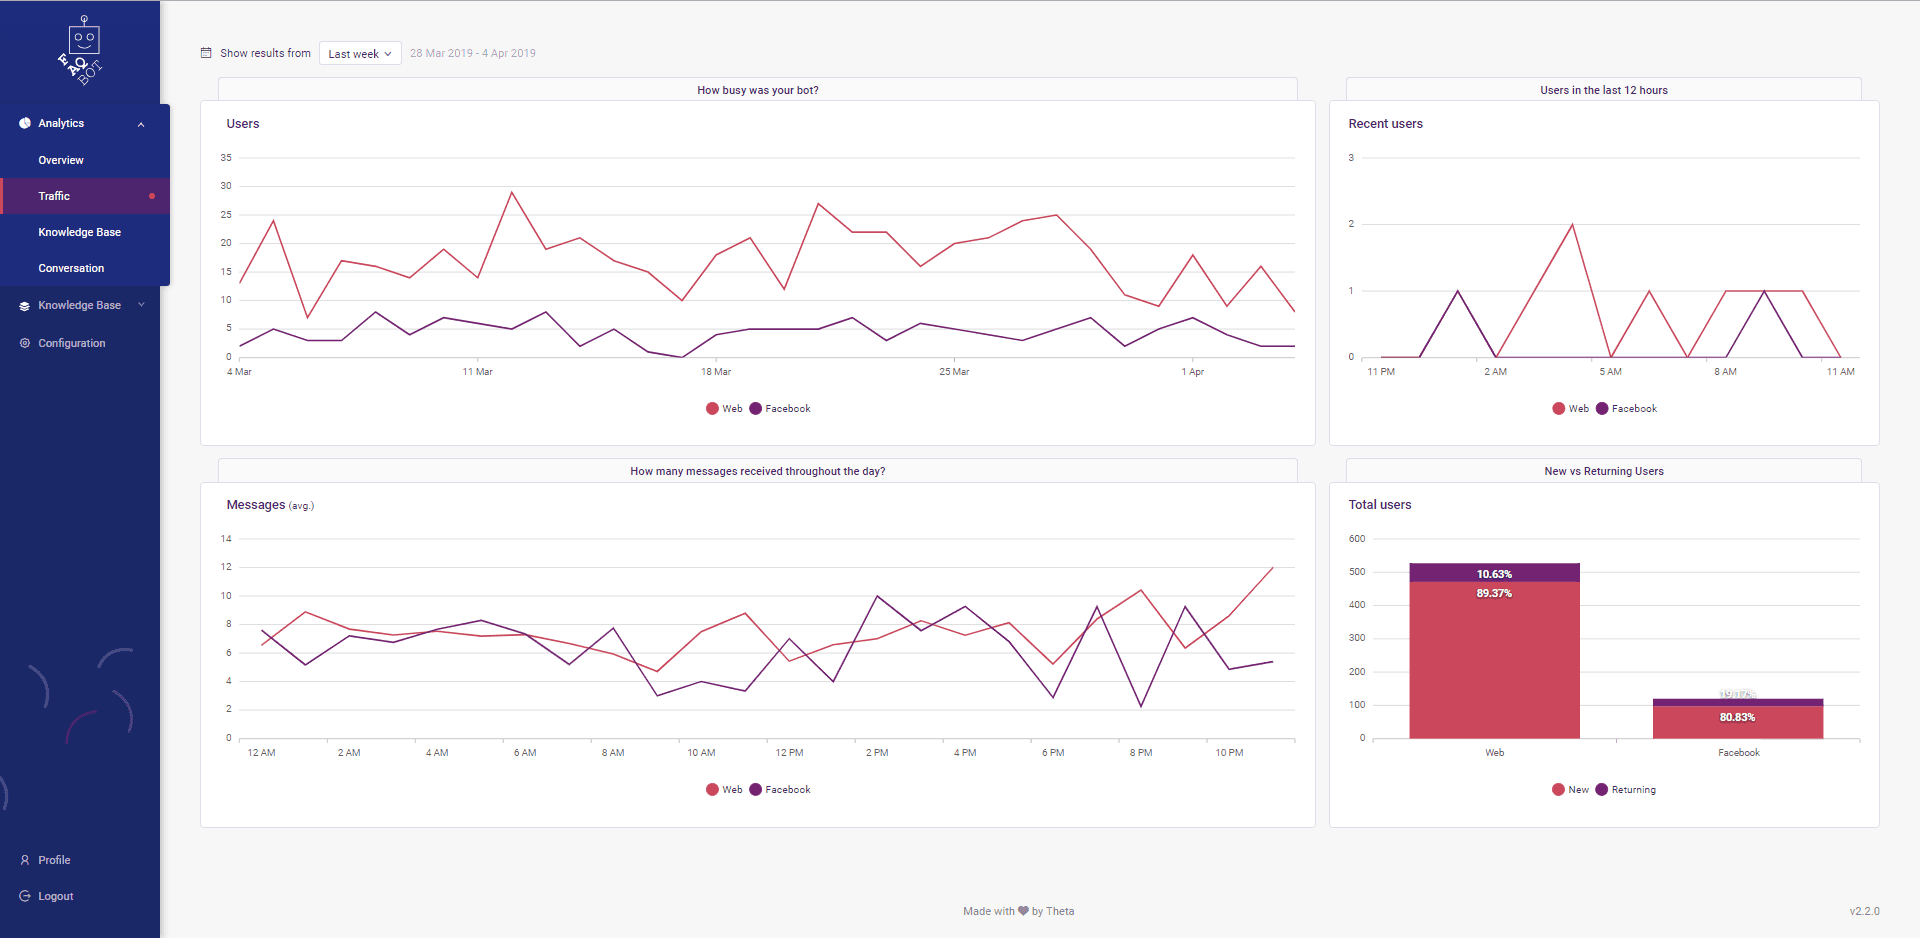Click the Web returning-users bar segment 10.63%
This screenshot has width=1920, height=938.
point(1494,573)
